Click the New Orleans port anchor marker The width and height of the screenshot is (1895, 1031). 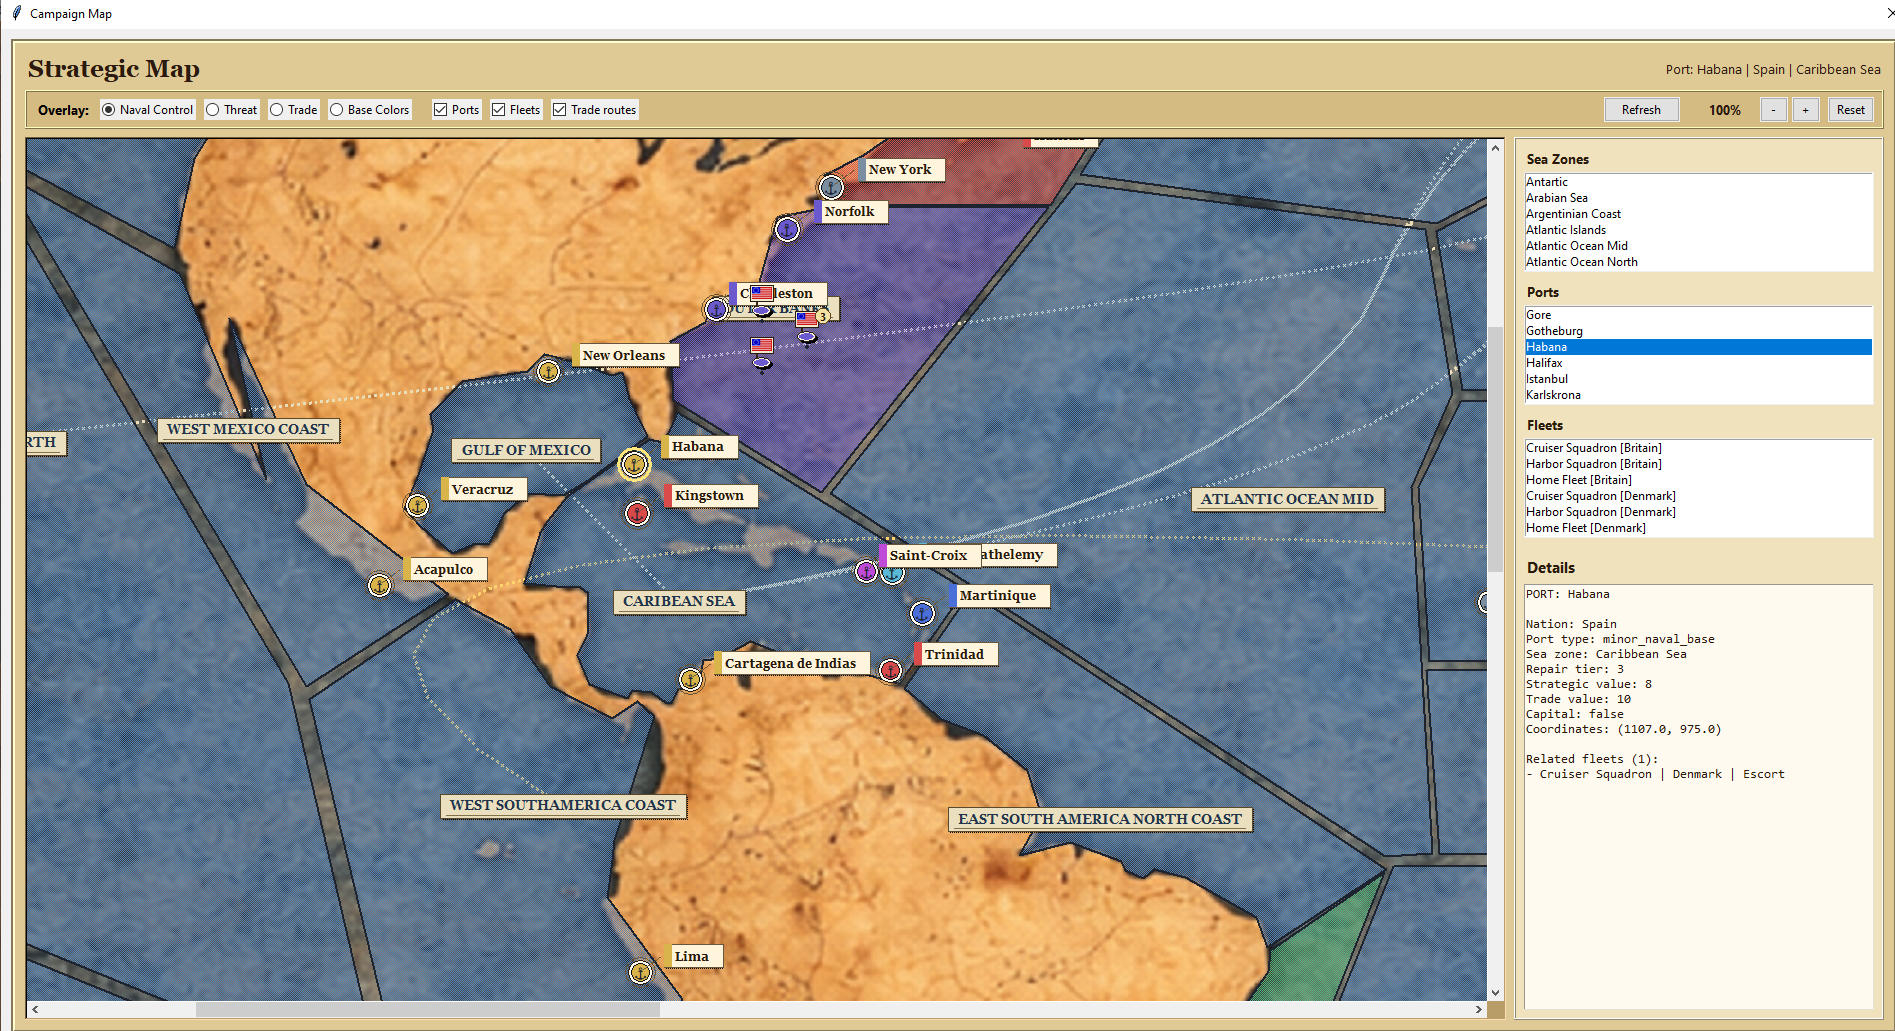[548, 372]
